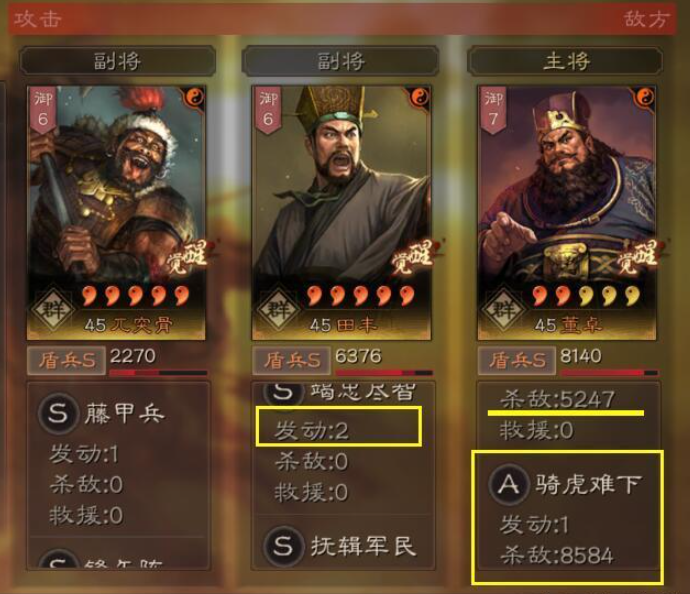Click the S rank icon beside 藤甲兵

(x=58, y=414)
